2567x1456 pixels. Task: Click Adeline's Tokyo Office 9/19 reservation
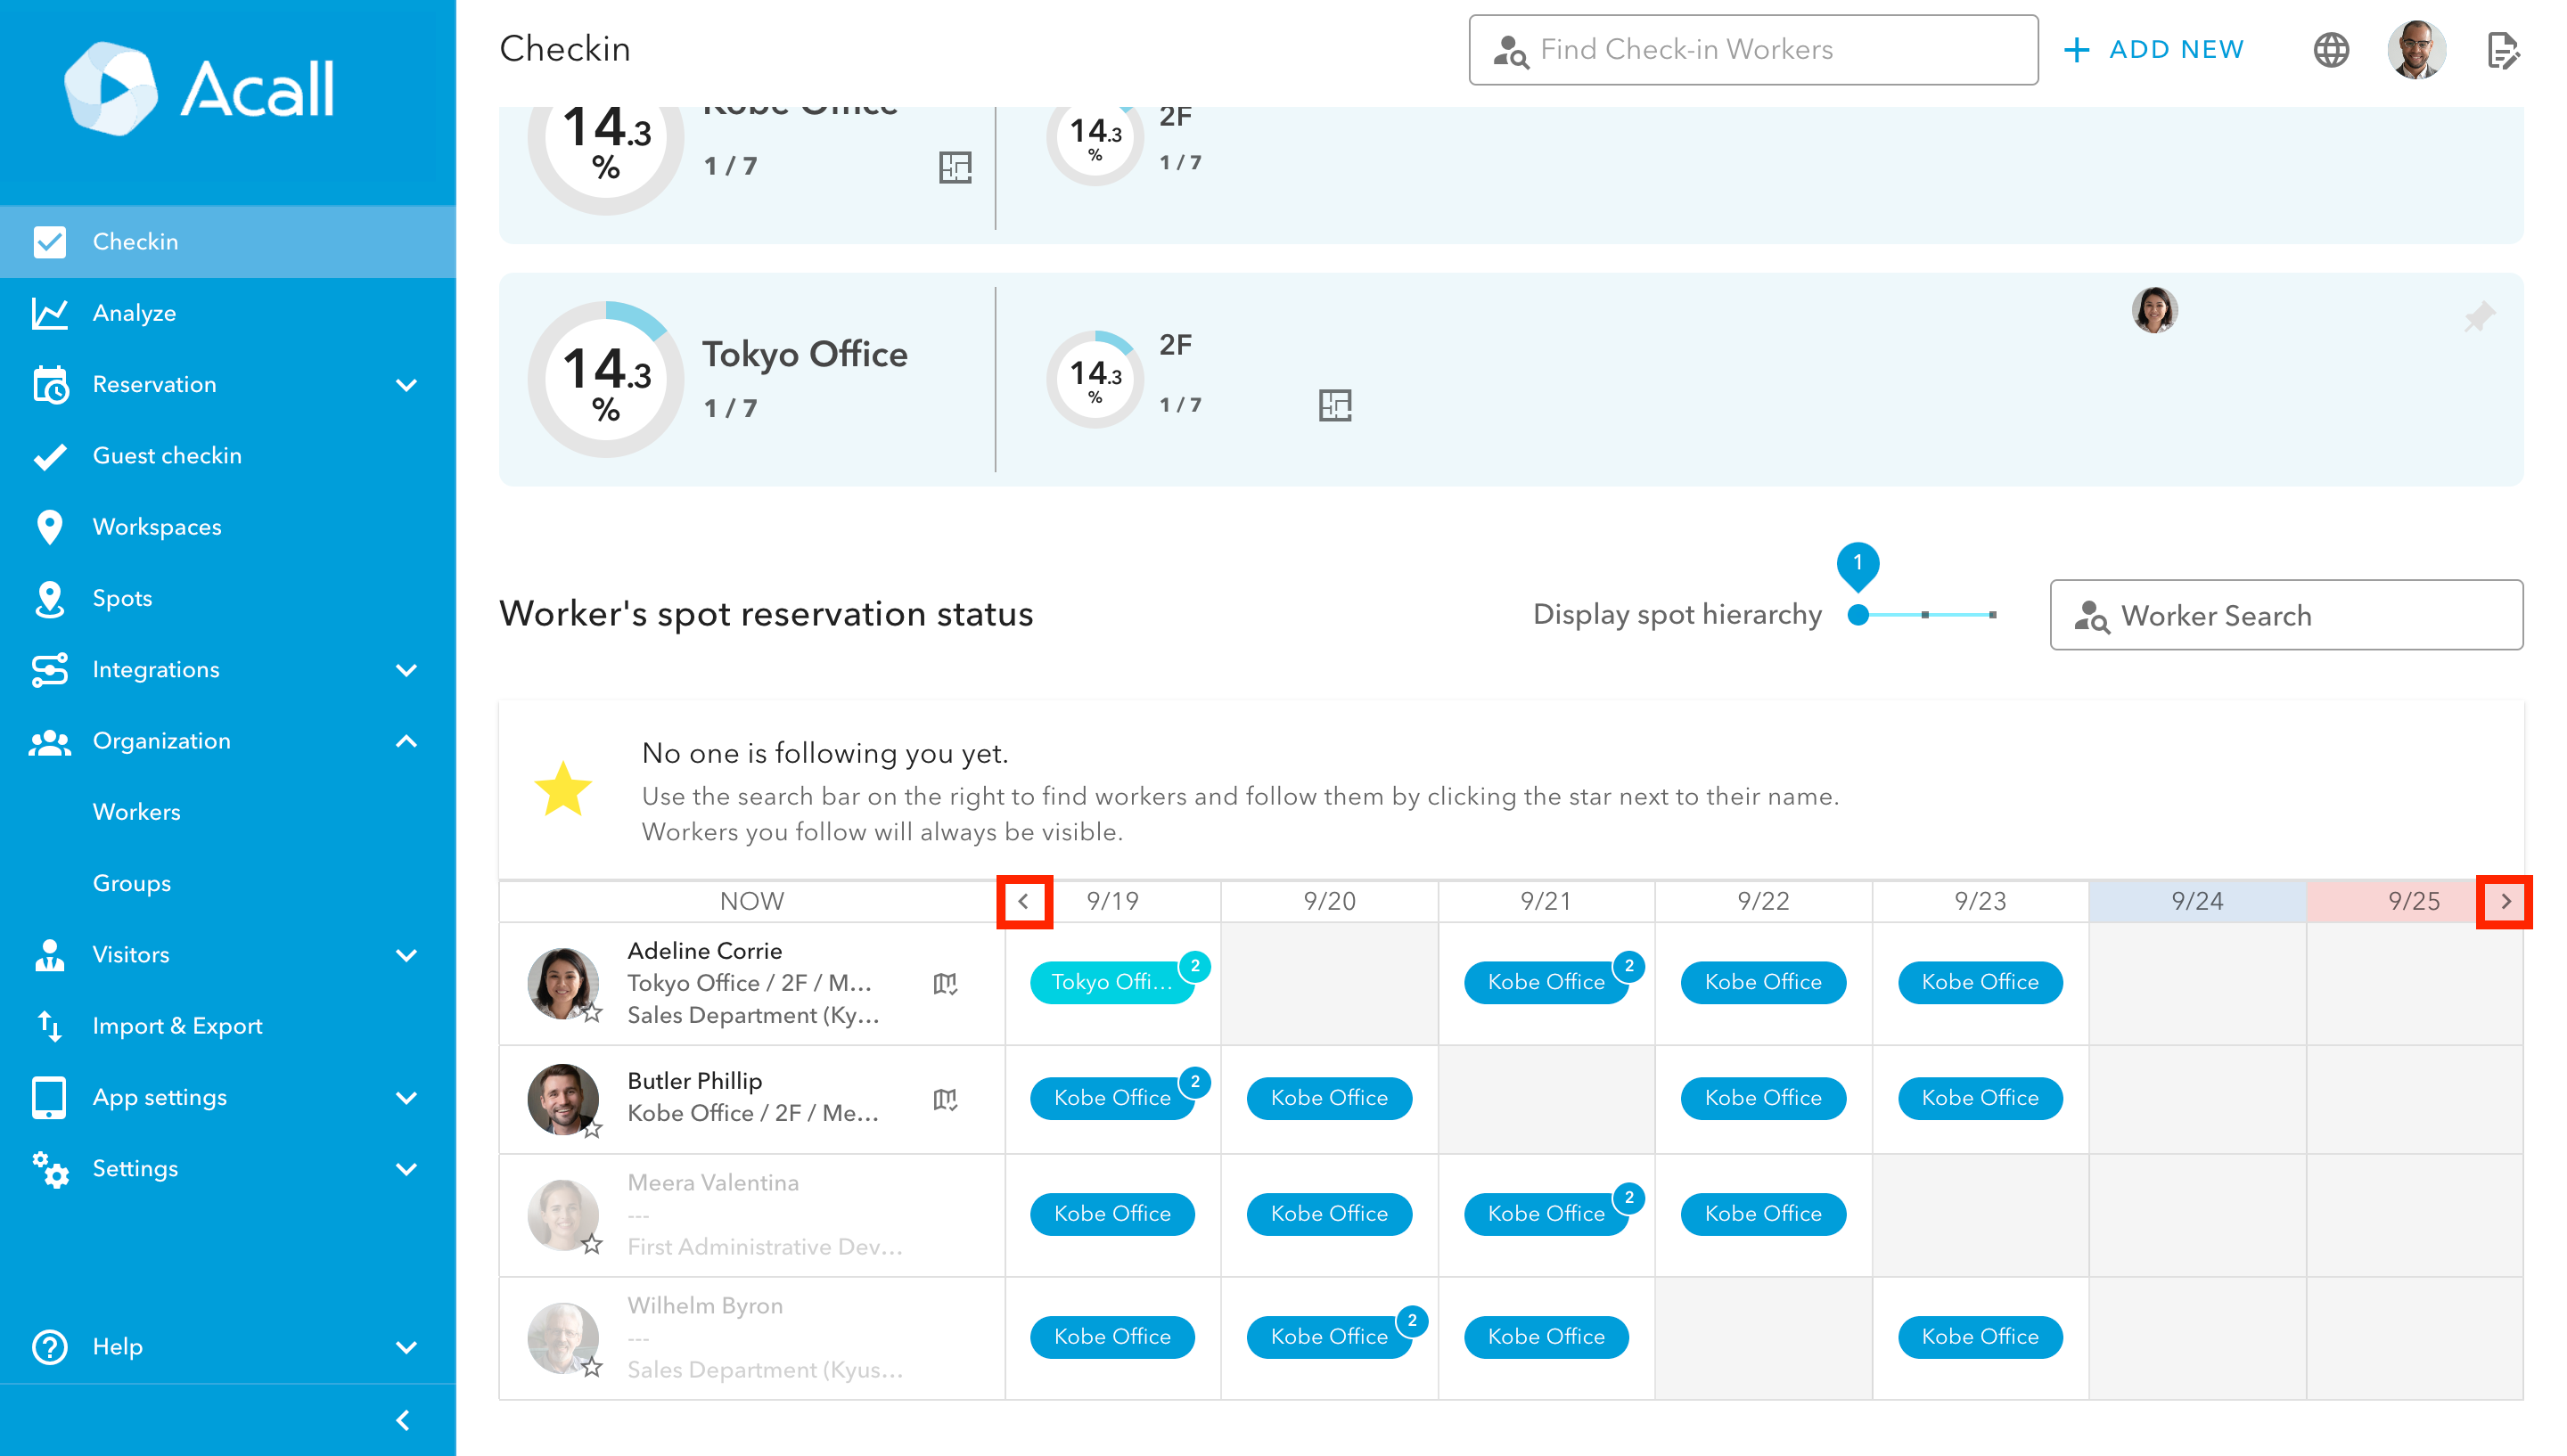(x=1111, y=983)
